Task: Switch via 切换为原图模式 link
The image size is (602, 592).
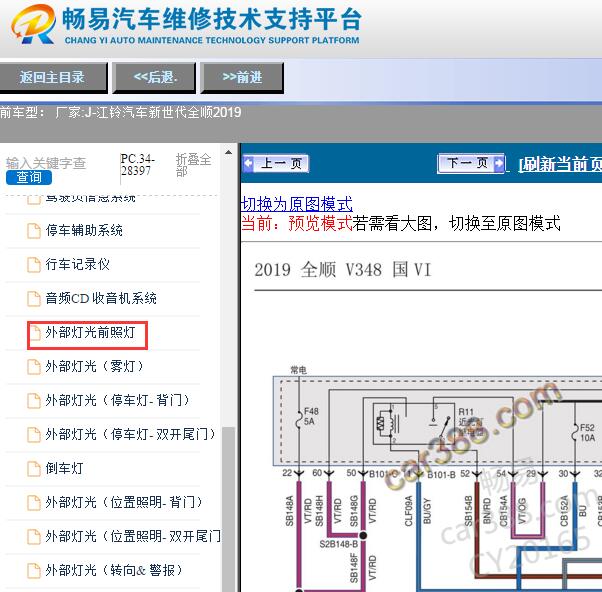Action: coord(297,204)
